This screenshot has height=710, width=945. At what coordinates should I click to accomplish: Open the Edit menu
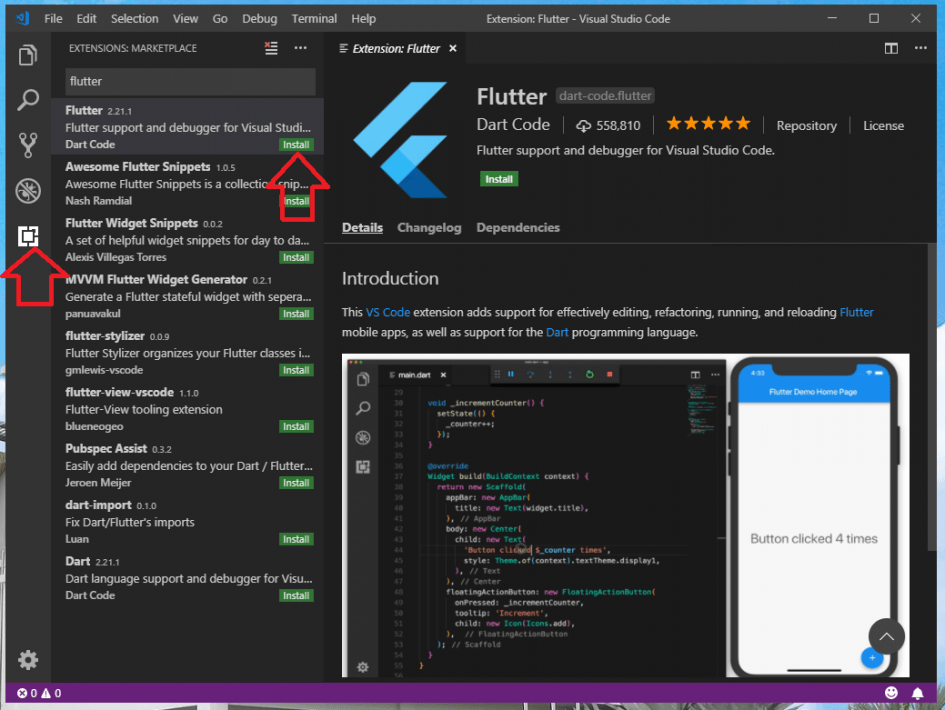coord(86,19)
